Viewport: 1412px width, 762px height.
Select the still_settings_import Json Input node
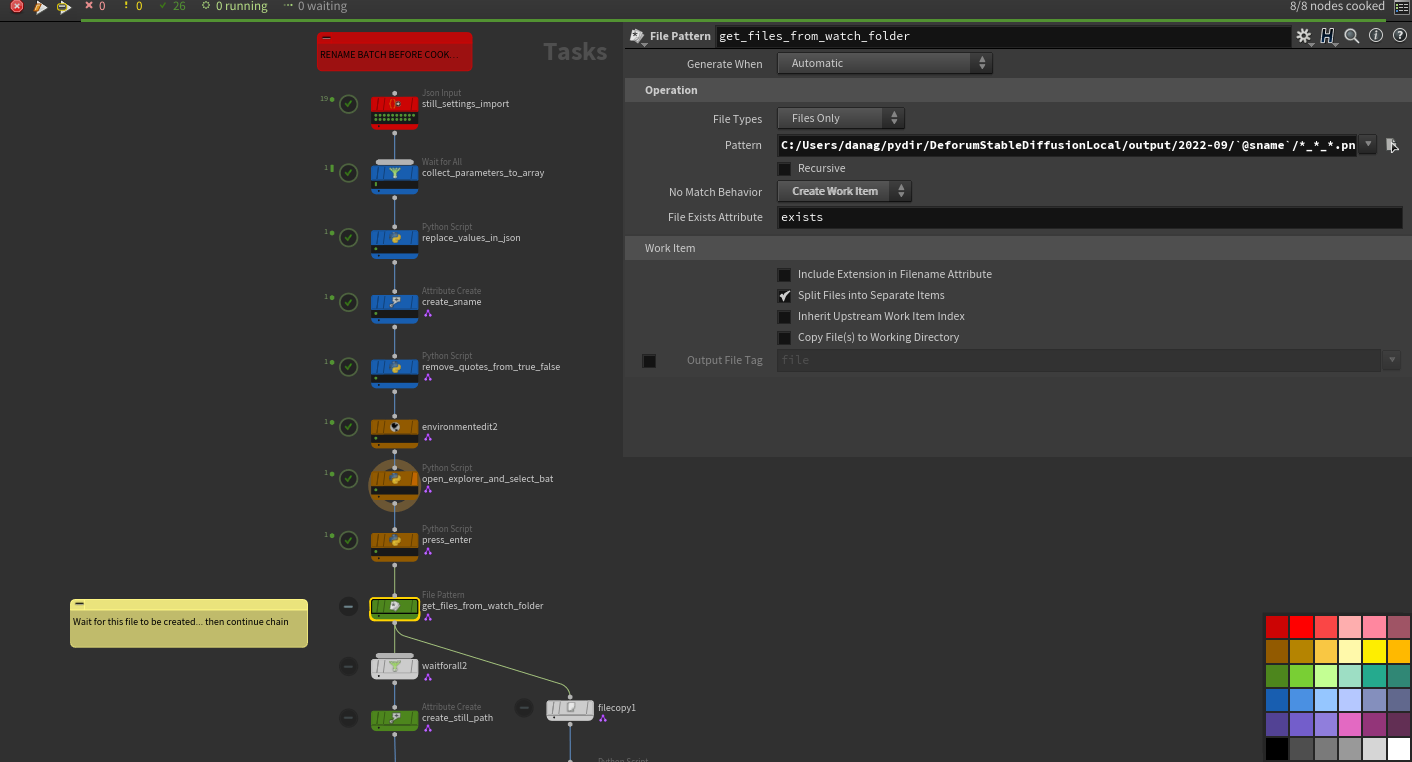tap(395, 112)
